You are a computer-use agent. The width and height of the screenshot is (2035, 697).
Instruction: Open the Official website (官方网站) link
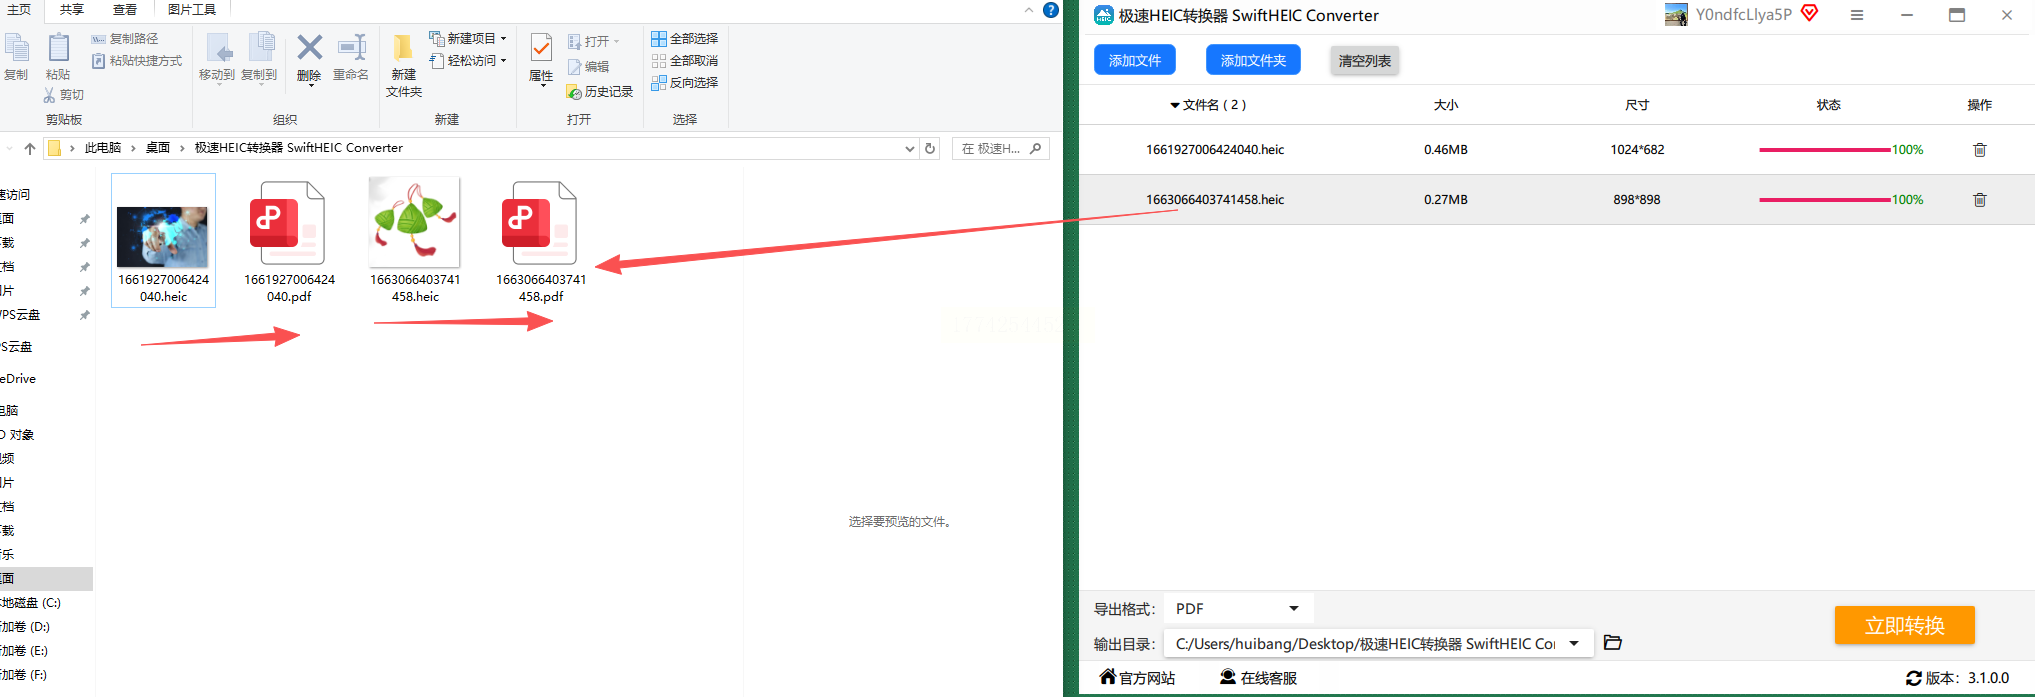tap(1137, 678)
